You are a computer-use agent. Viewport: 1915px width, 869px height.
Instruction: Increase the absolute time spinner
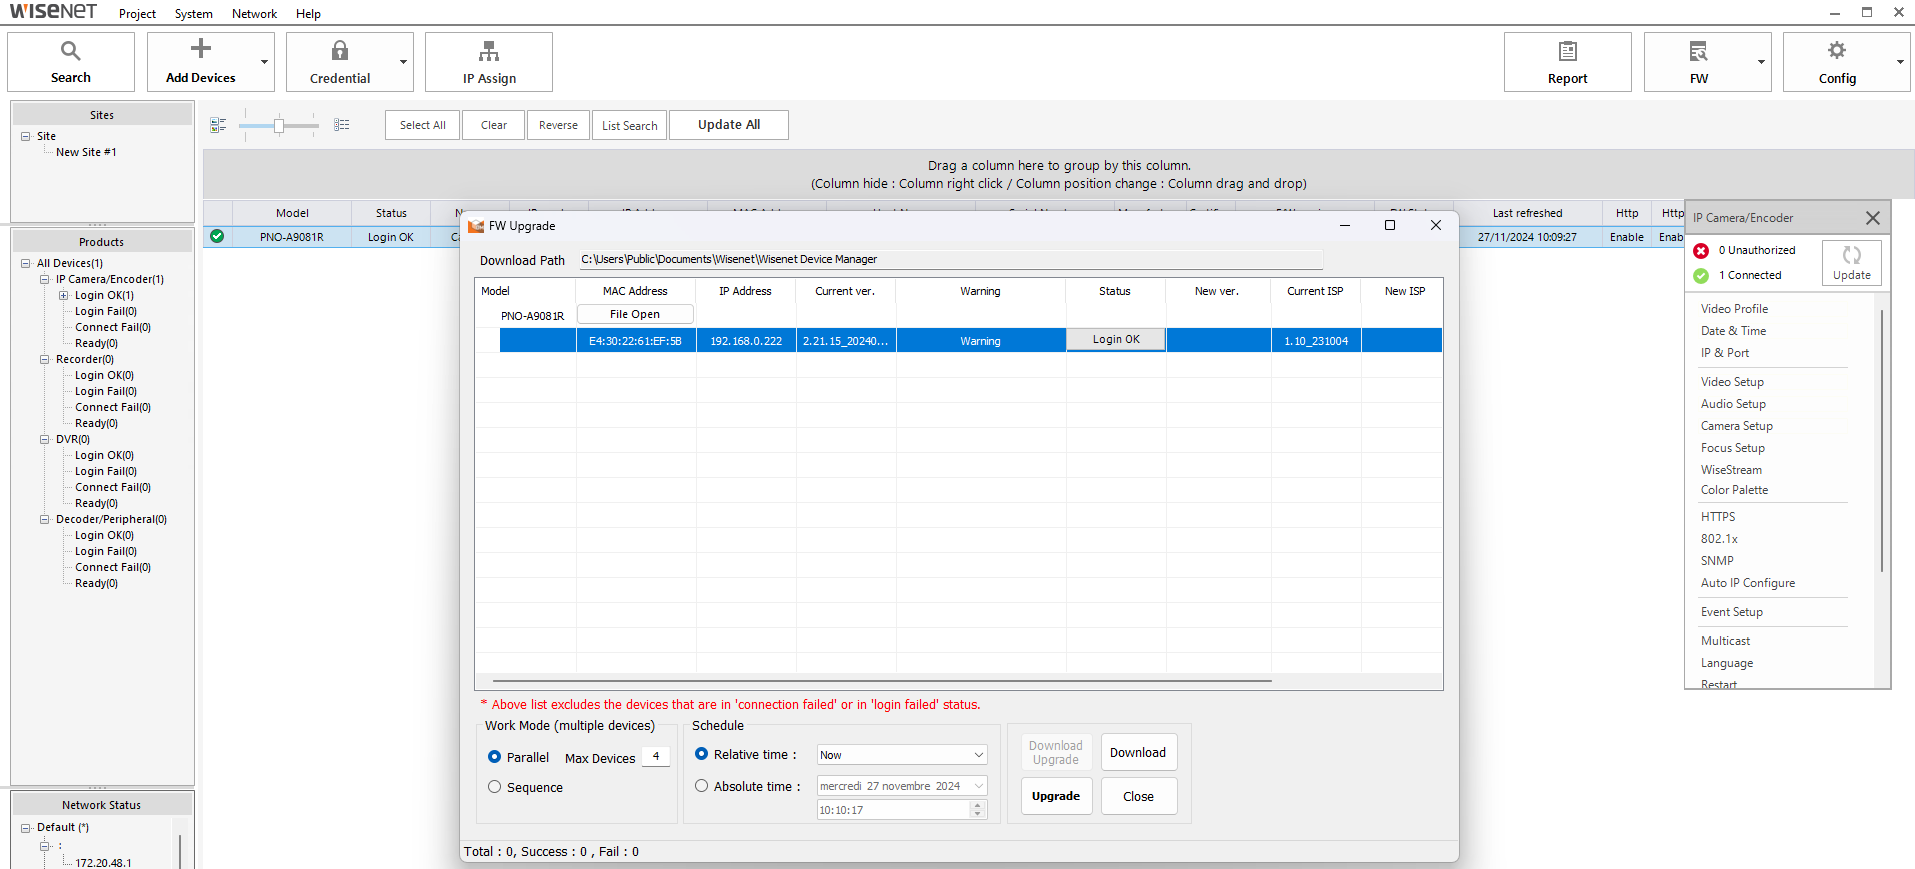pos(978,805)
